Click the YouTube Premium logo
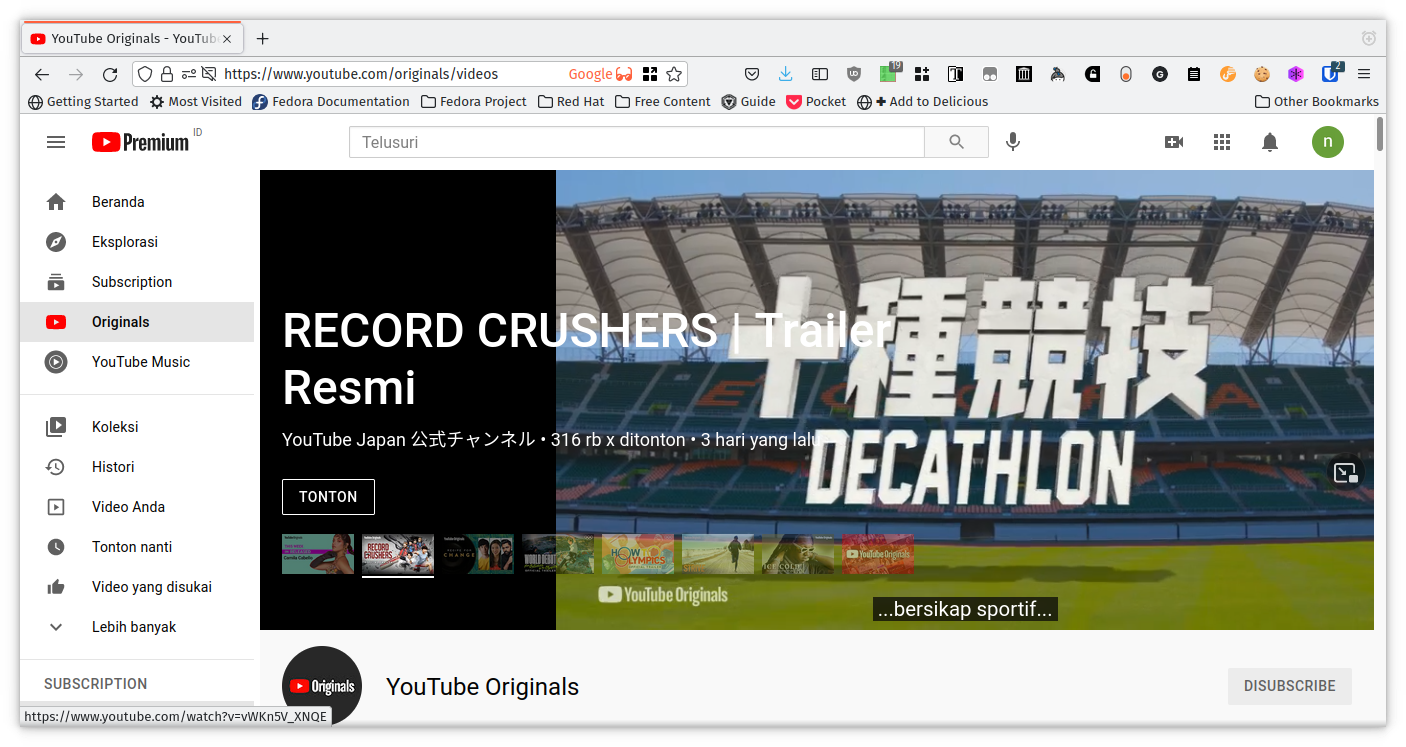 pos(140,142)
